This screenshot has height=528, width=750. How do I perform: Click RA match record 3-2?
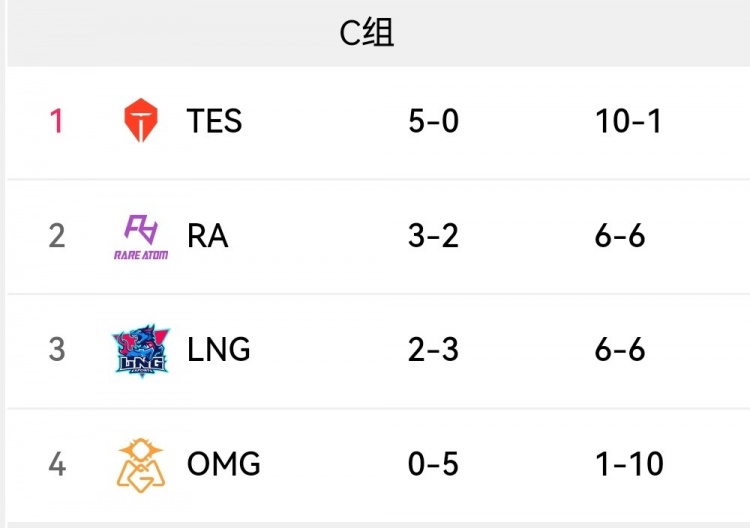click(433, 236)
